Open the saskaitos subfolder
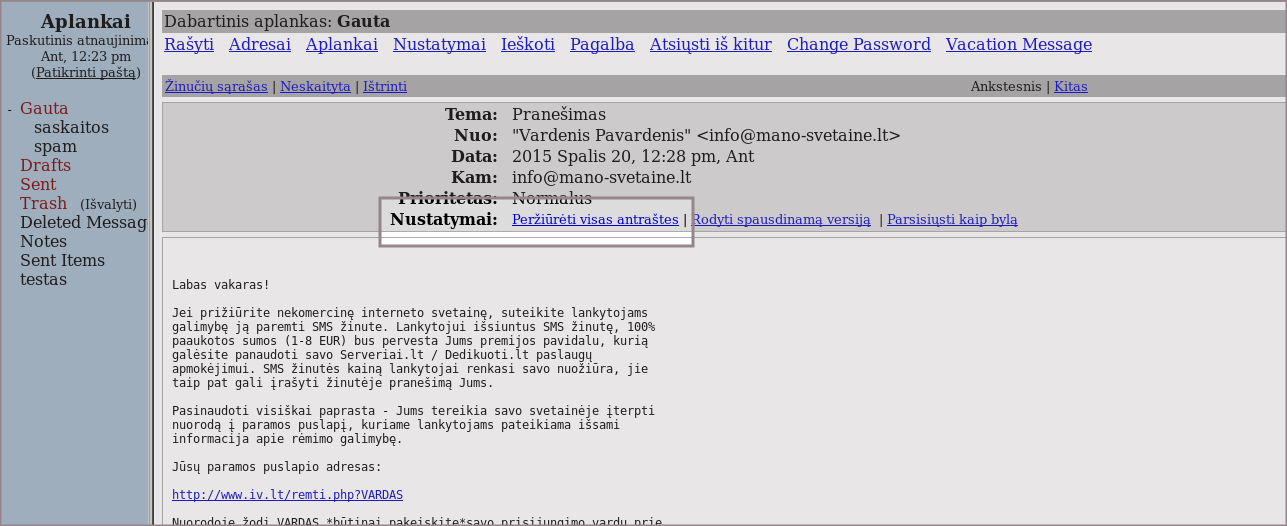This screenshot has height=526, width=1287. (71, 128)
